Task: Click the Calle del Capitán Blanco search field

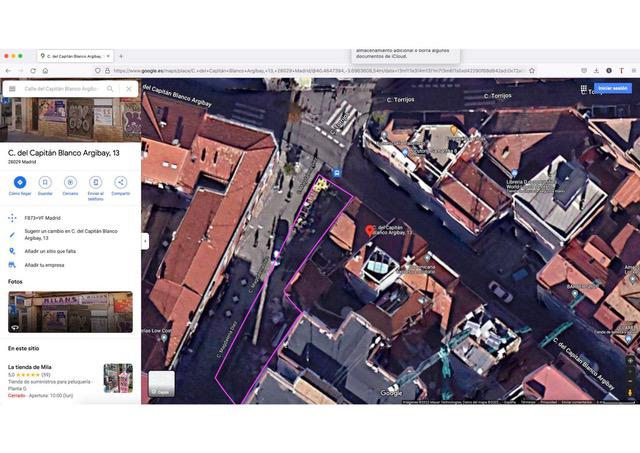Action: [61, 89]
